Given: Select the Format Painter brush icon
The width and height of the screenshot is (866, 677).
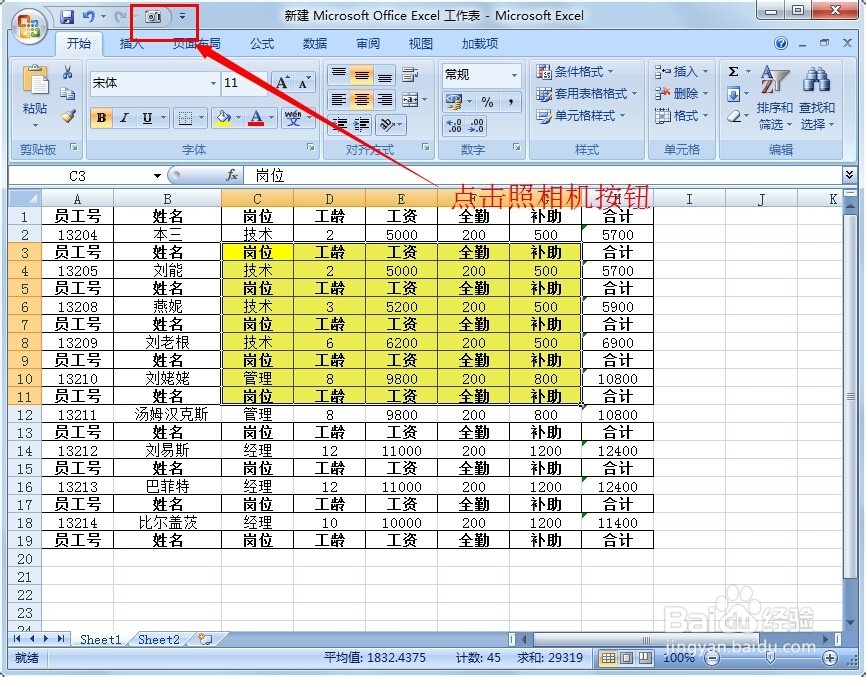Looking at the screenshot, I should (69, 115).
